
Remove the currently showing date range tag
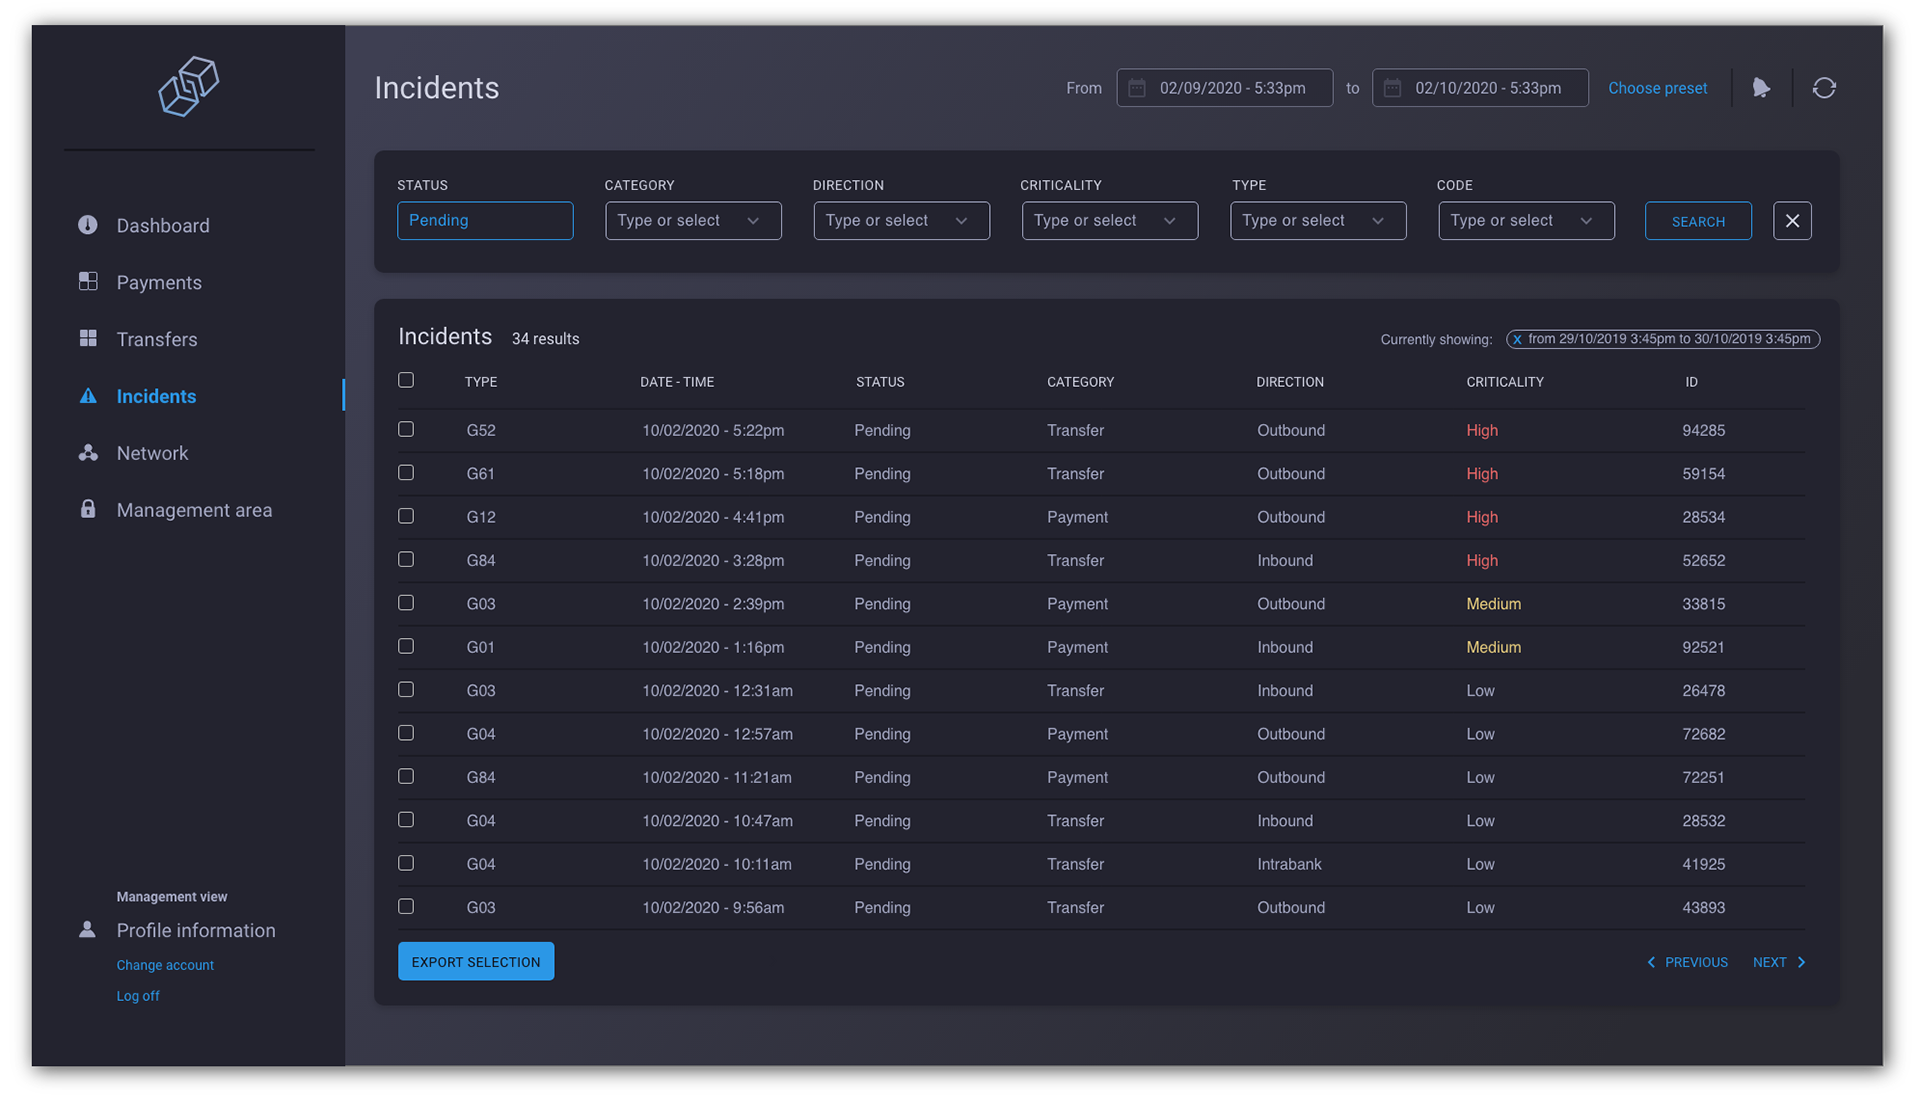[1517, 340]
